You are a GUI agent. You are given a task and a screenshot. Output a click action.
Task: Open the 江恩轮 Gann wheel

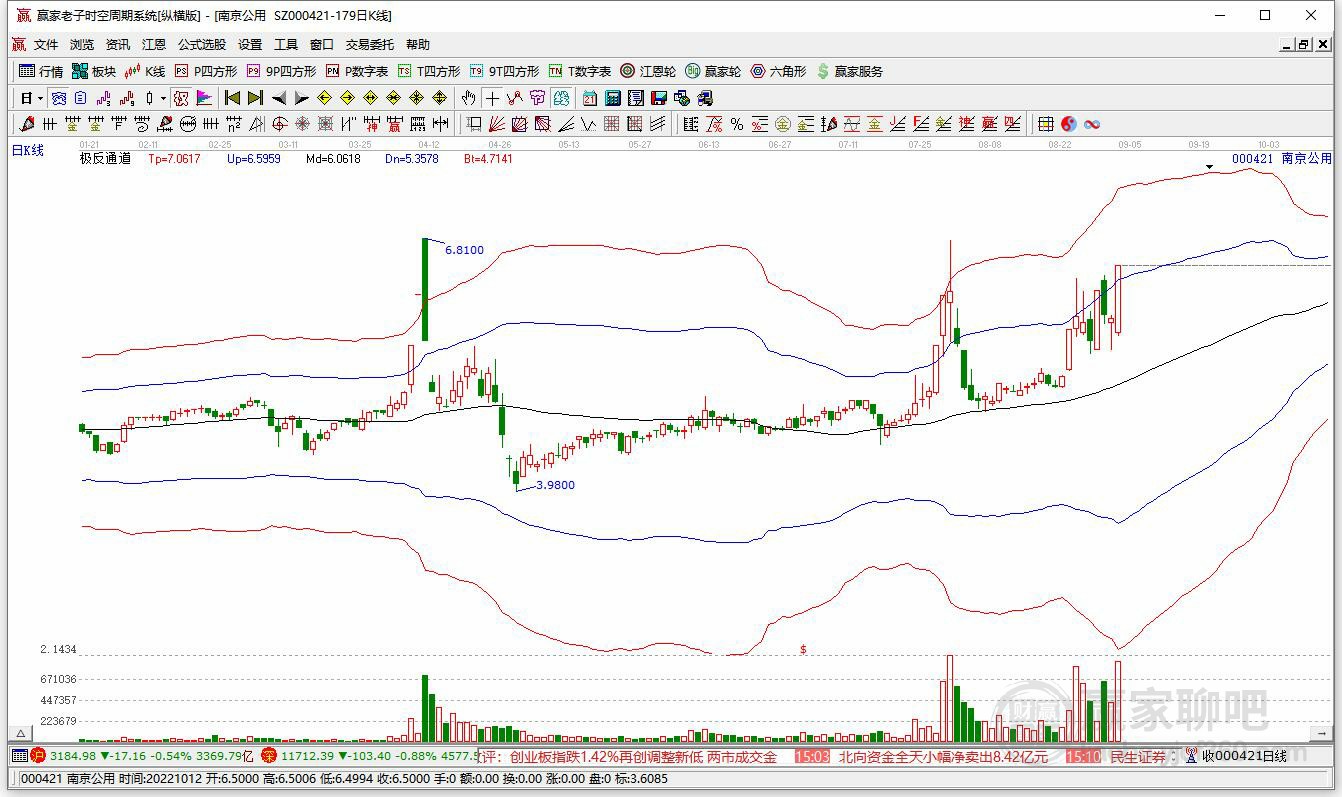pyautogui.click(x=648, y=71)
